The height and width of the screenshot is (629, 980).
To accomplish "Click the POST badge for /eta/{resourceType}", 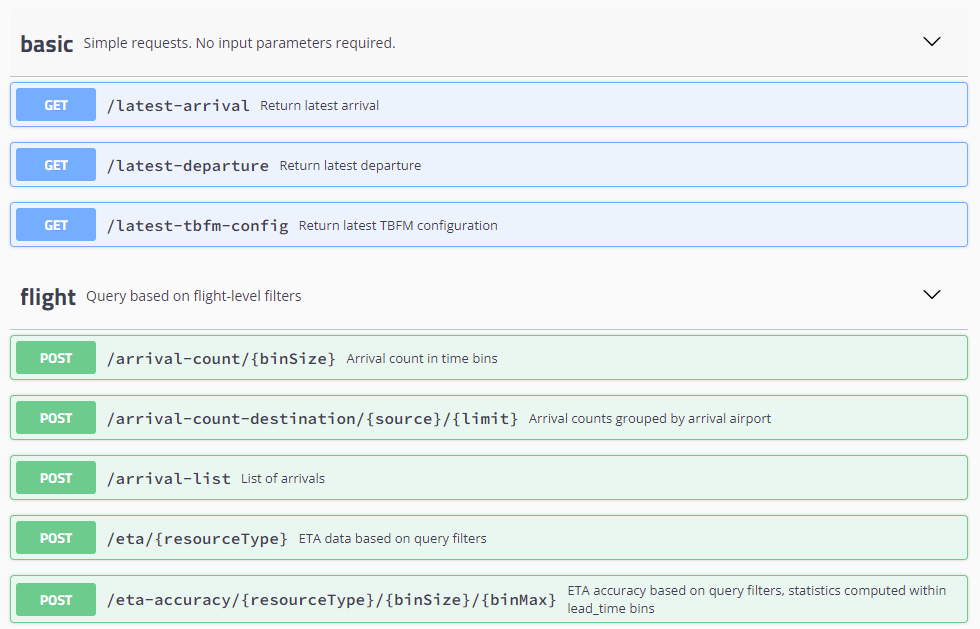I will (x=56, y=538).
